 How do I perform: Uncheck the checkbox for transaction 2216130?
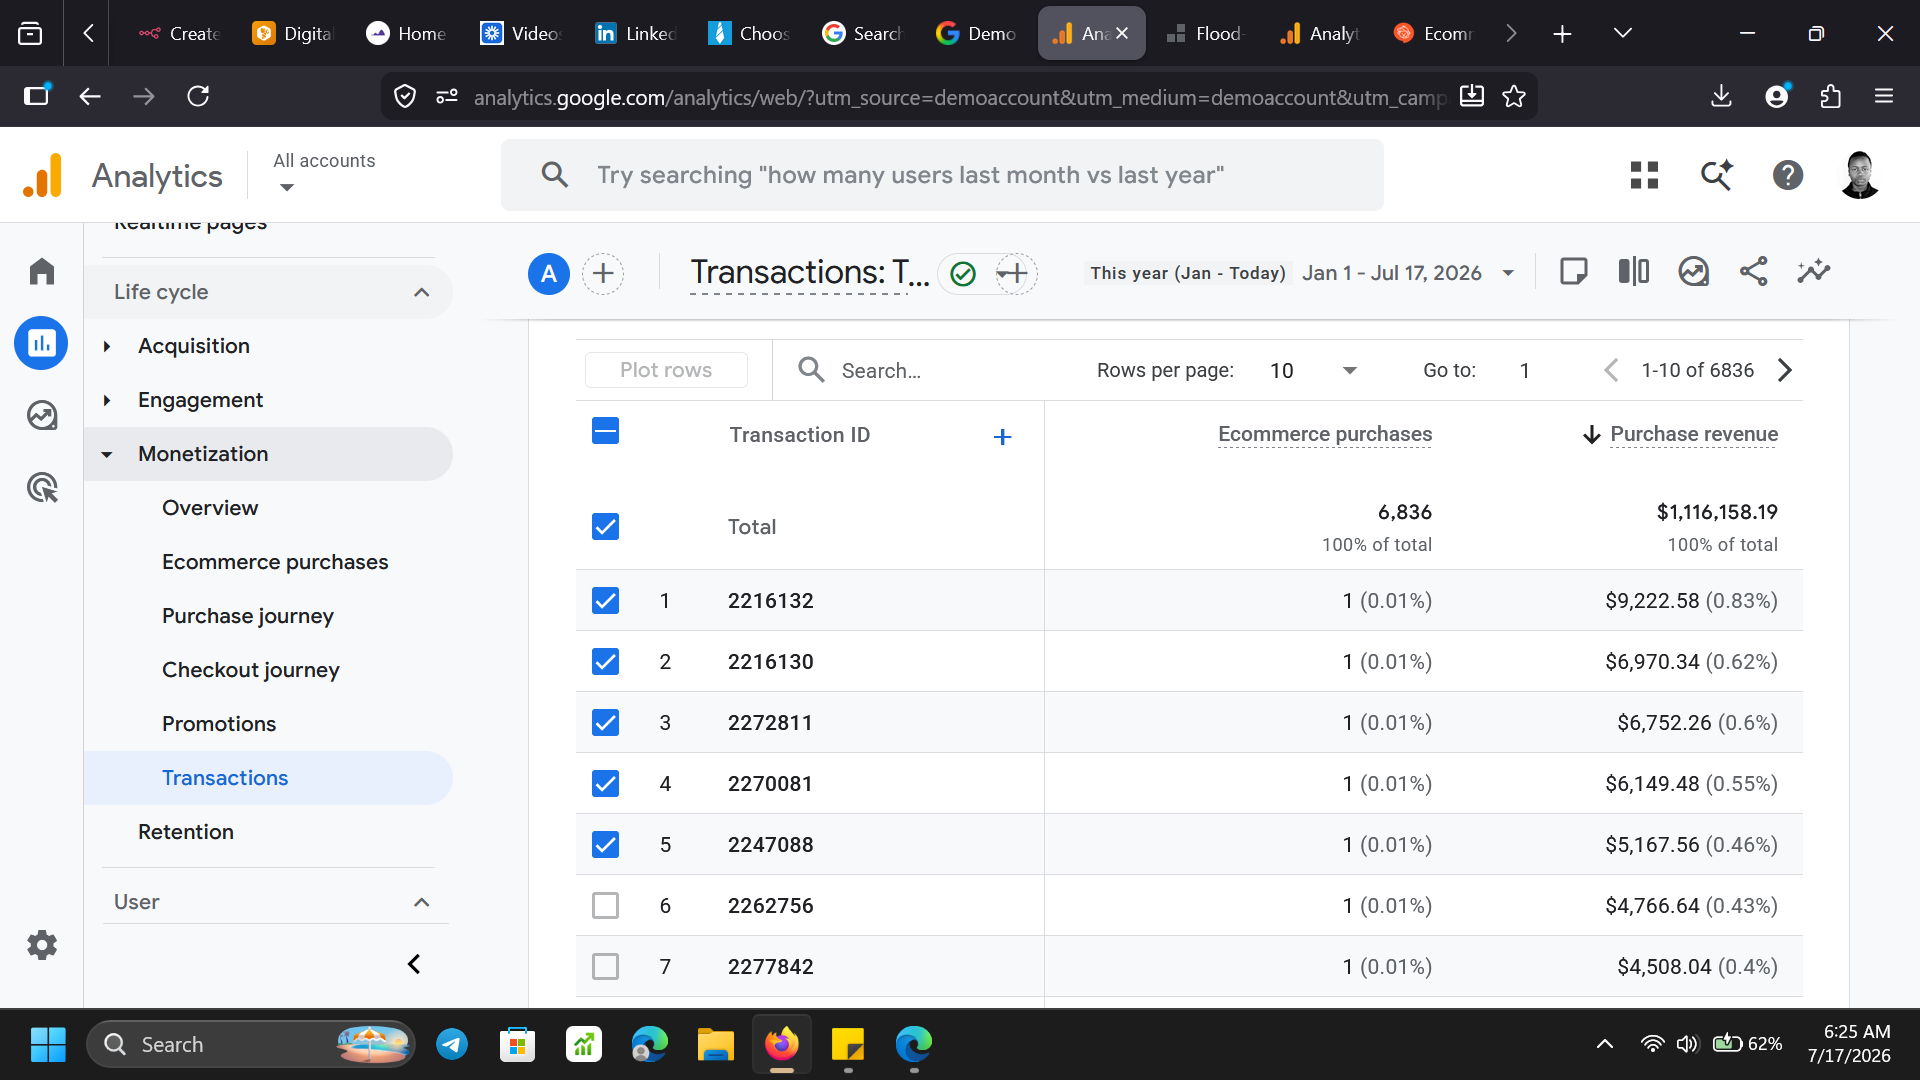(x=605, y=661)
